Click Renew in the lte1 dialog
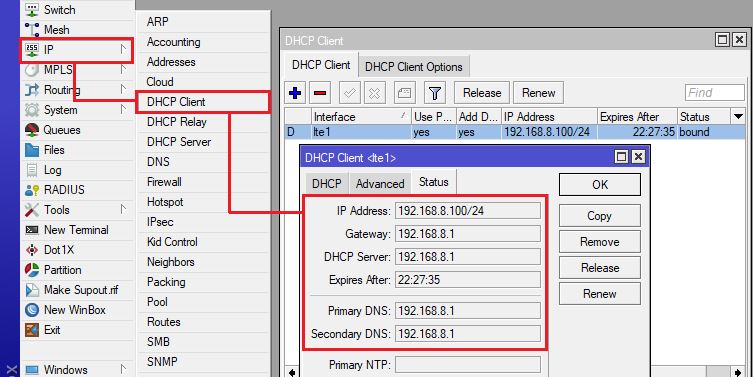The image size is (753, 377). [x=600, y=293]
